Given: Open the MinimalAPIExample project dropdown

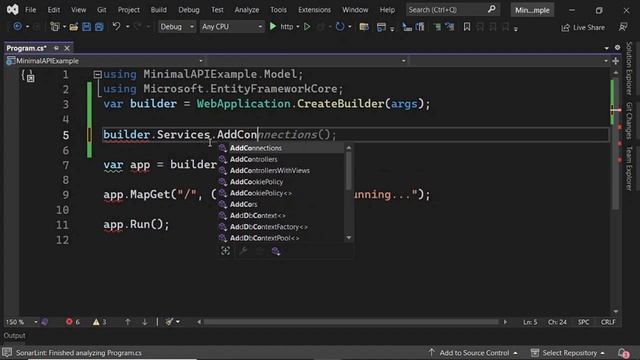Looking at the screenshot, I should click(105, 61).
